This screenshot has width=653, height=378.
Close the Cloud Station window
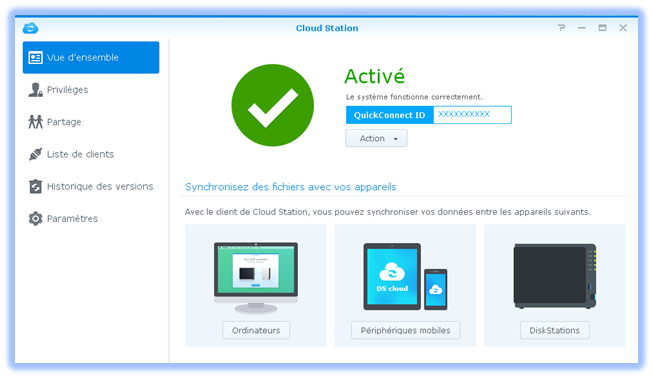point(623,28)
